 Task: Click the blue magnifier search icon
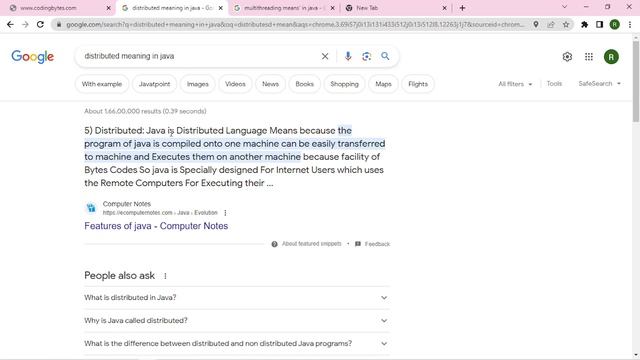click(385, 56)
